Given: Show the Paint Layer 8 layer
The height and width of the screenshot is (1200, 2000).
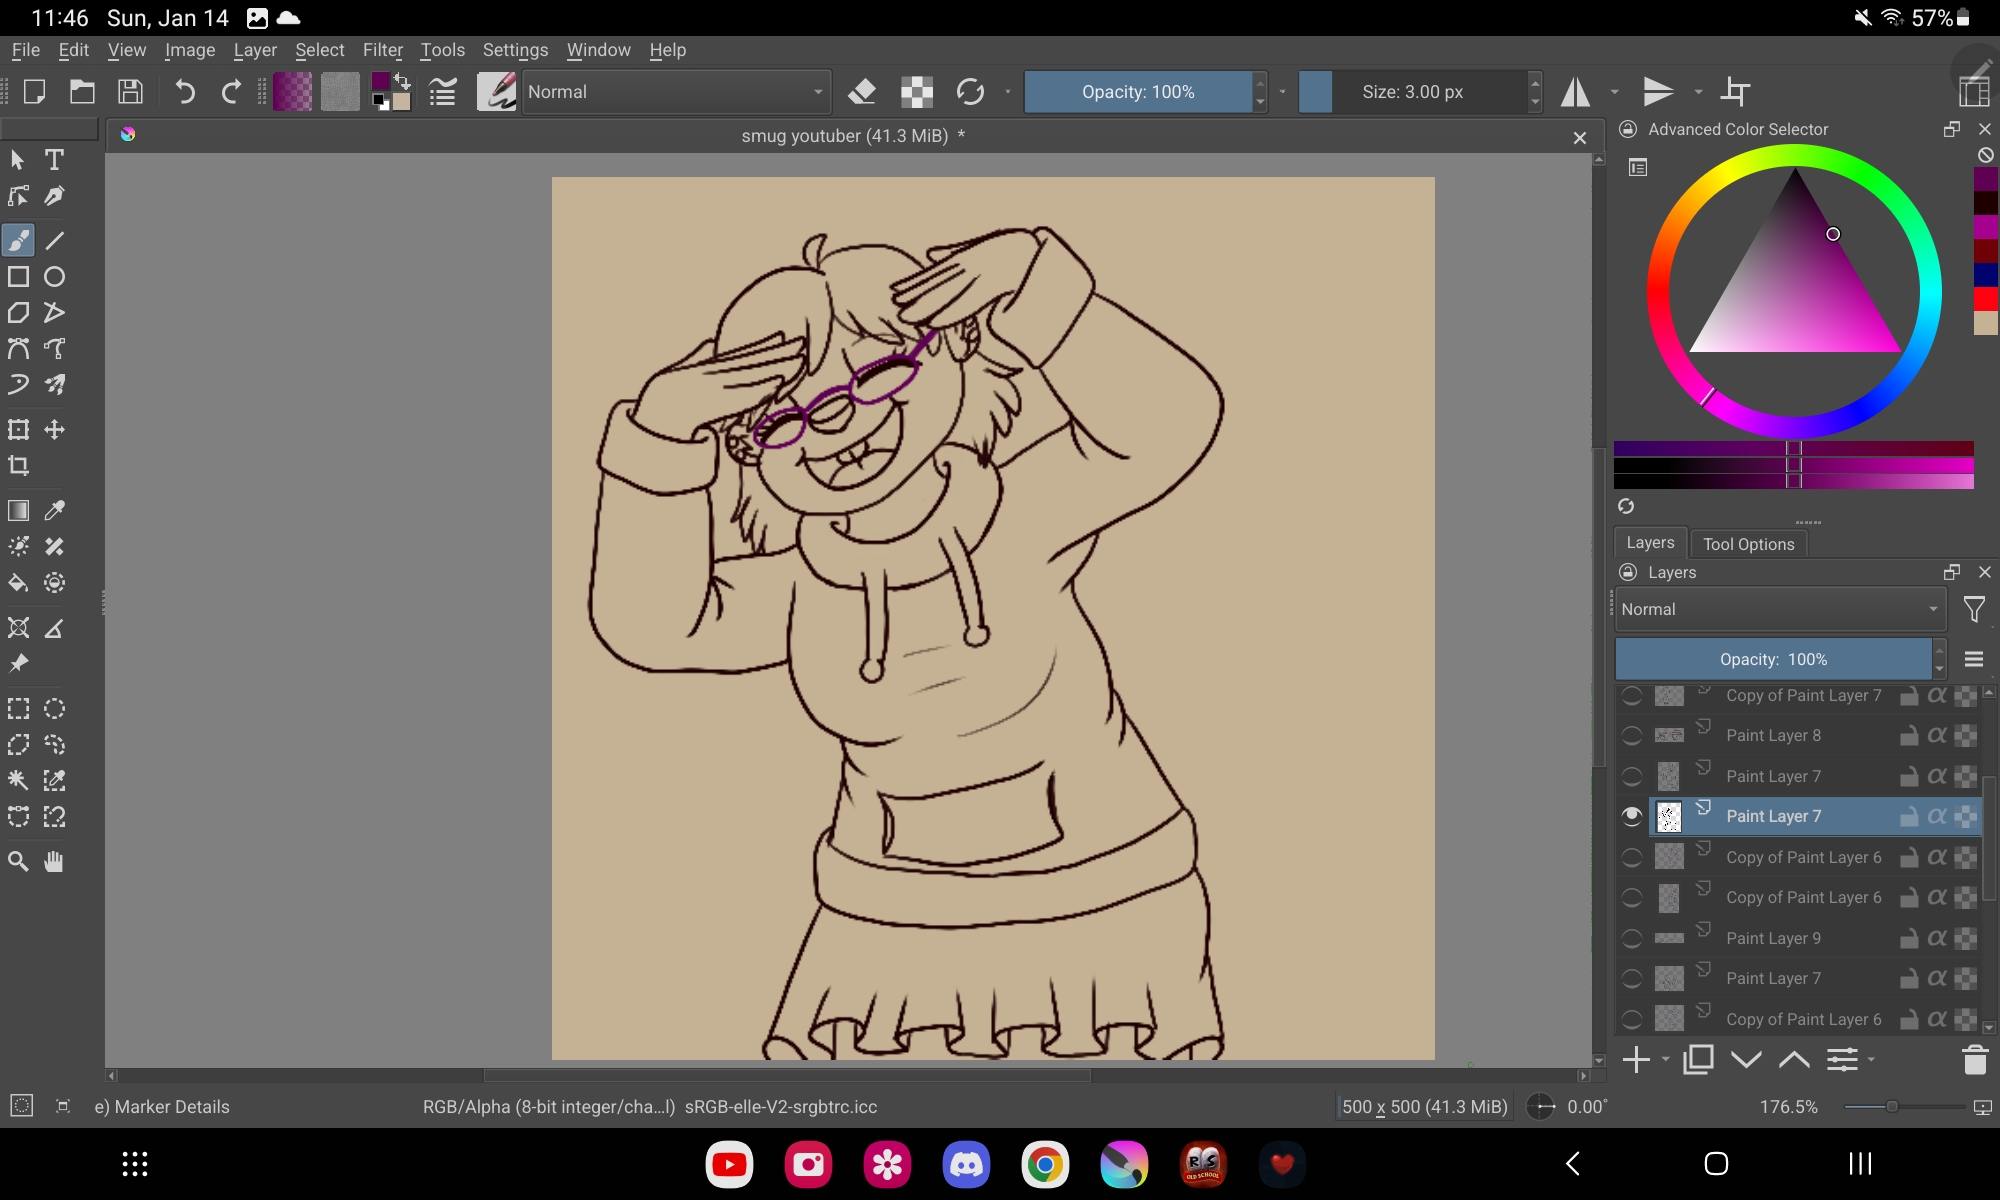Looking at the screenshot, I should click(1631, 736).
